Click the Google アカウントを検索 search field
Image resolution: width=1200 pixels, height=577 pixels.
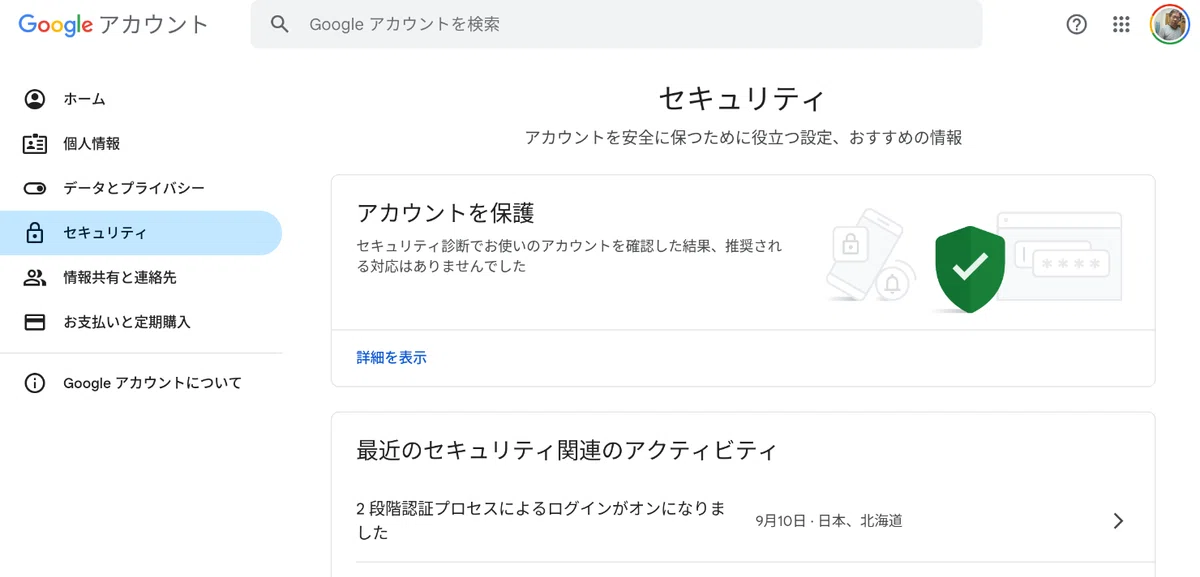[x=616, y=24]
